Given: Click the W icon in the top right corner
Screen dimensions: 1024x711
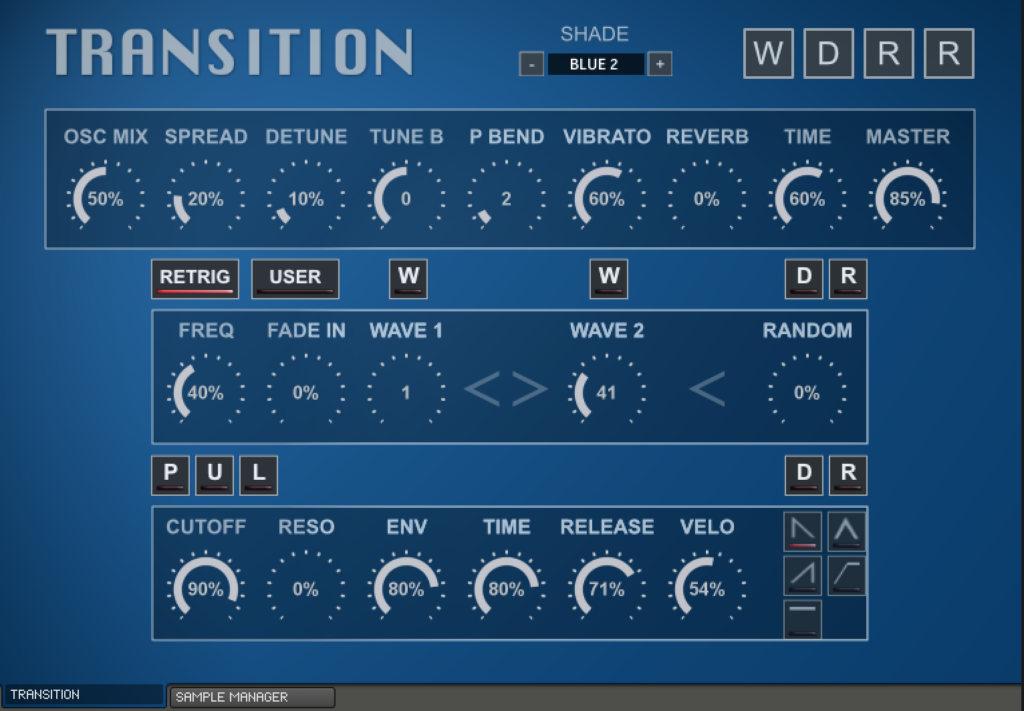Looking at the screenshot, I should click(x=768, y=54).
